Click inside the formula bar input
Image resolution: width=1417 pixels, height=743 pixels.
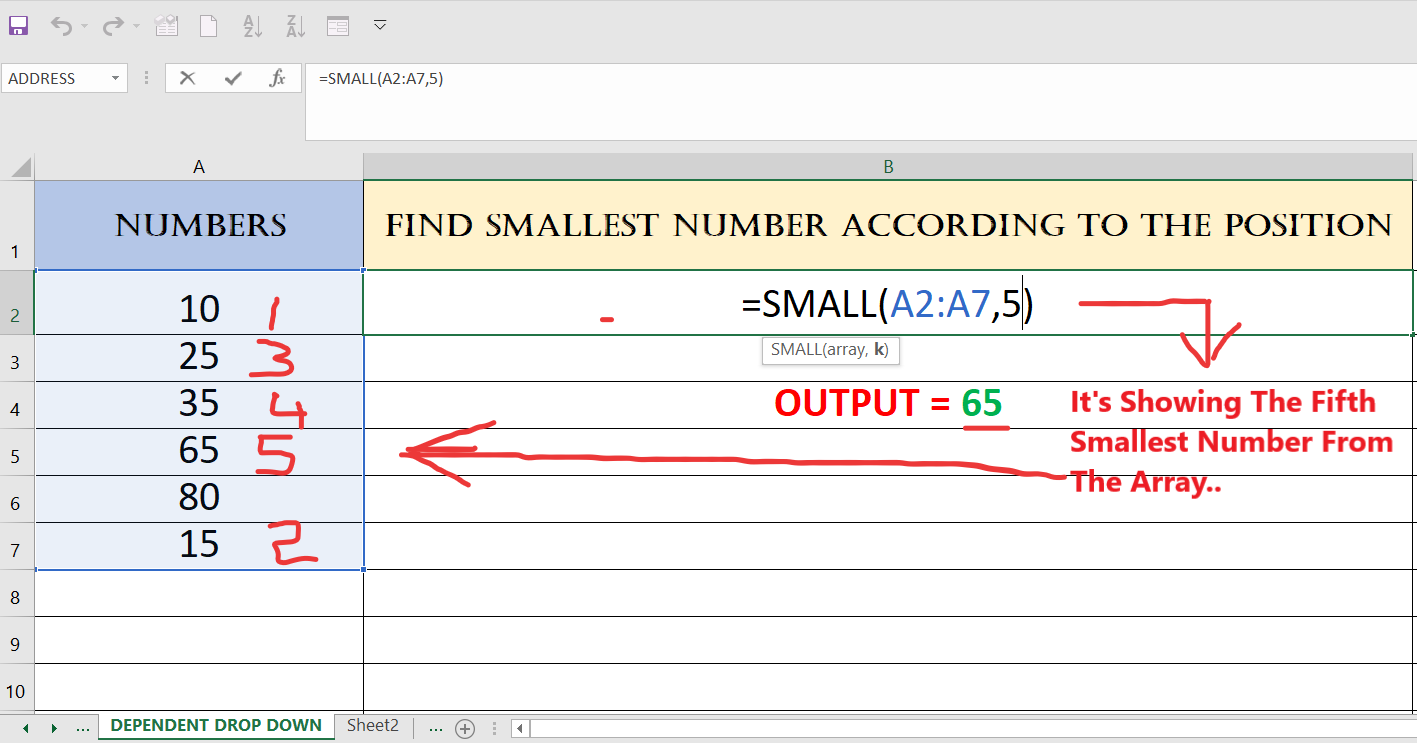(x=860, y=102)
